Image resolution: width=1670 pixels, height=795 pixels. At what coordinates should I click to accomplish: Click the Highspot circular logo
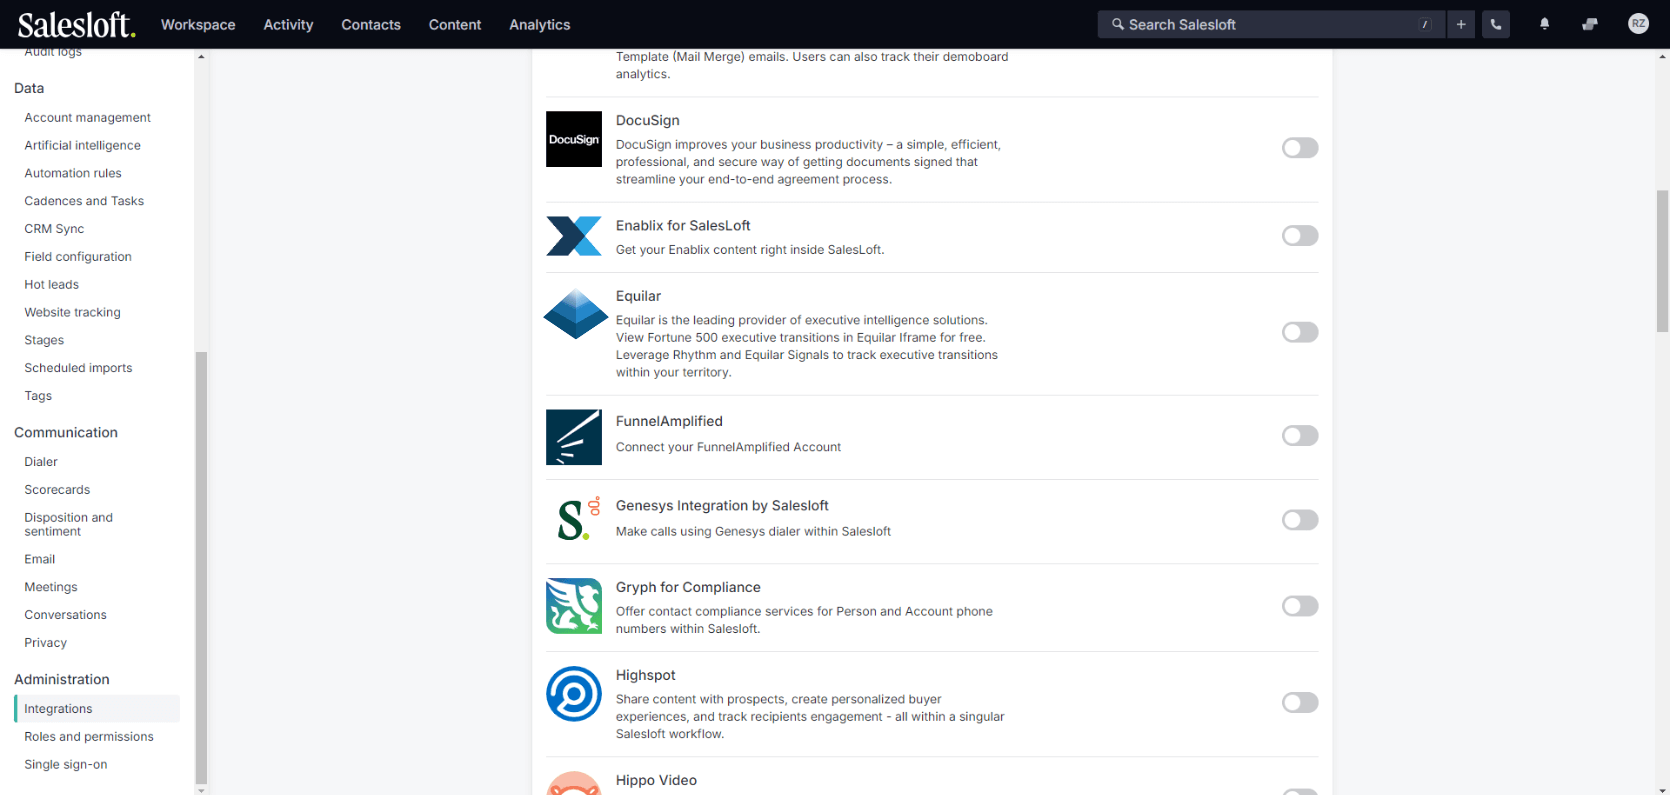tap(574, 694)
